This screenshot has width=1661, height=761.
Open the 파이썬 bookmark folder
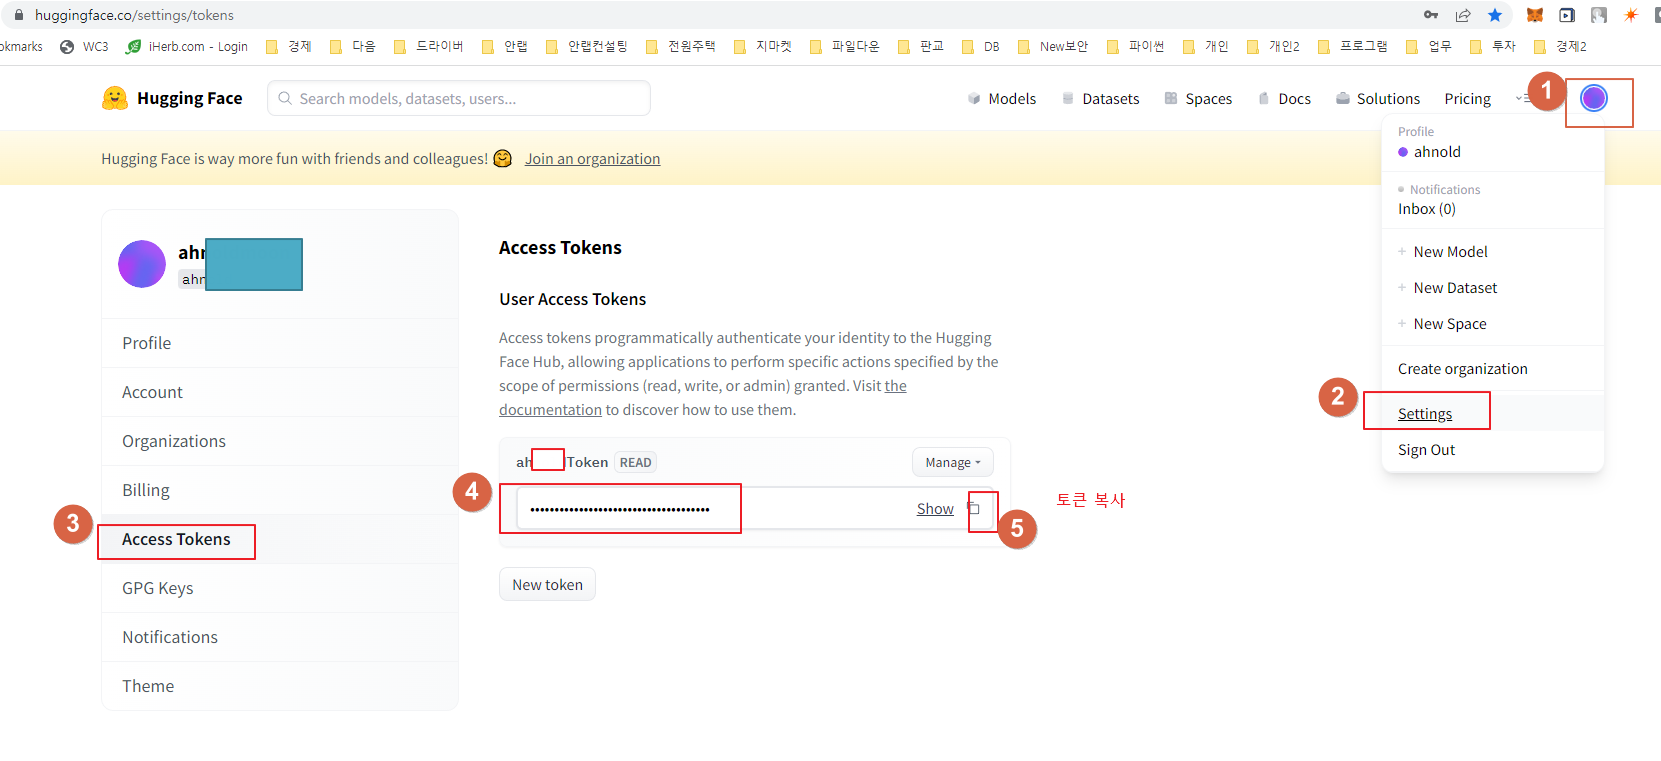1135,46
